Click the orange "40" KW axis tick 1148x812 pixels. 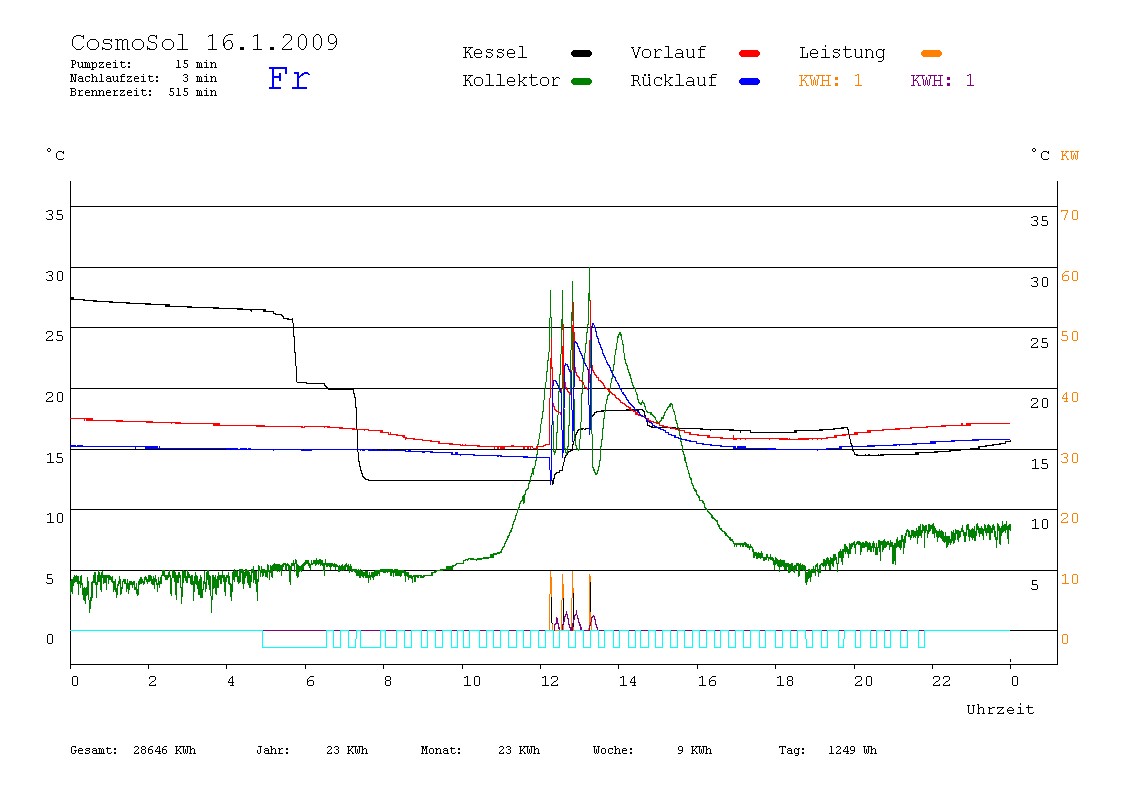[1070, 397]
